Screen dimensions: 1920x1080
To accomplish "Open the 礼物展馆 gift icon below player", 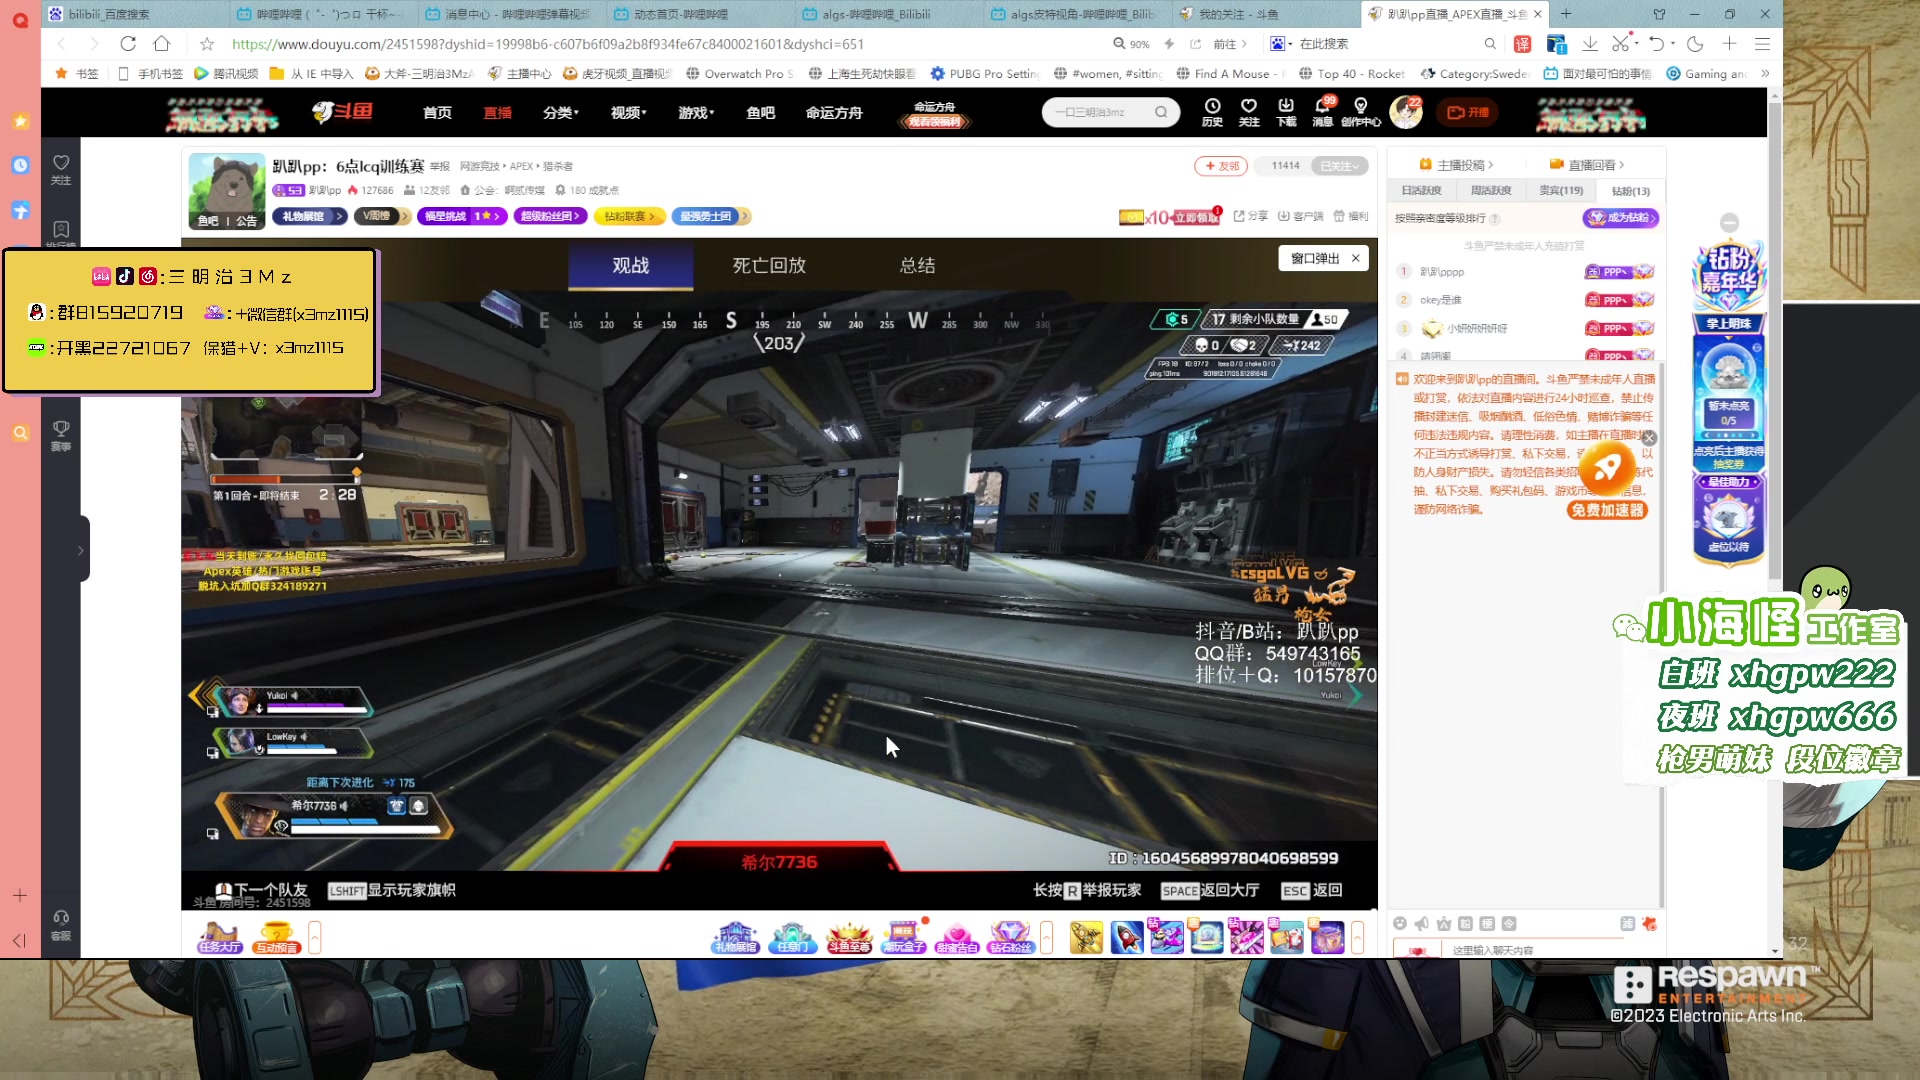I will (736, 938).
